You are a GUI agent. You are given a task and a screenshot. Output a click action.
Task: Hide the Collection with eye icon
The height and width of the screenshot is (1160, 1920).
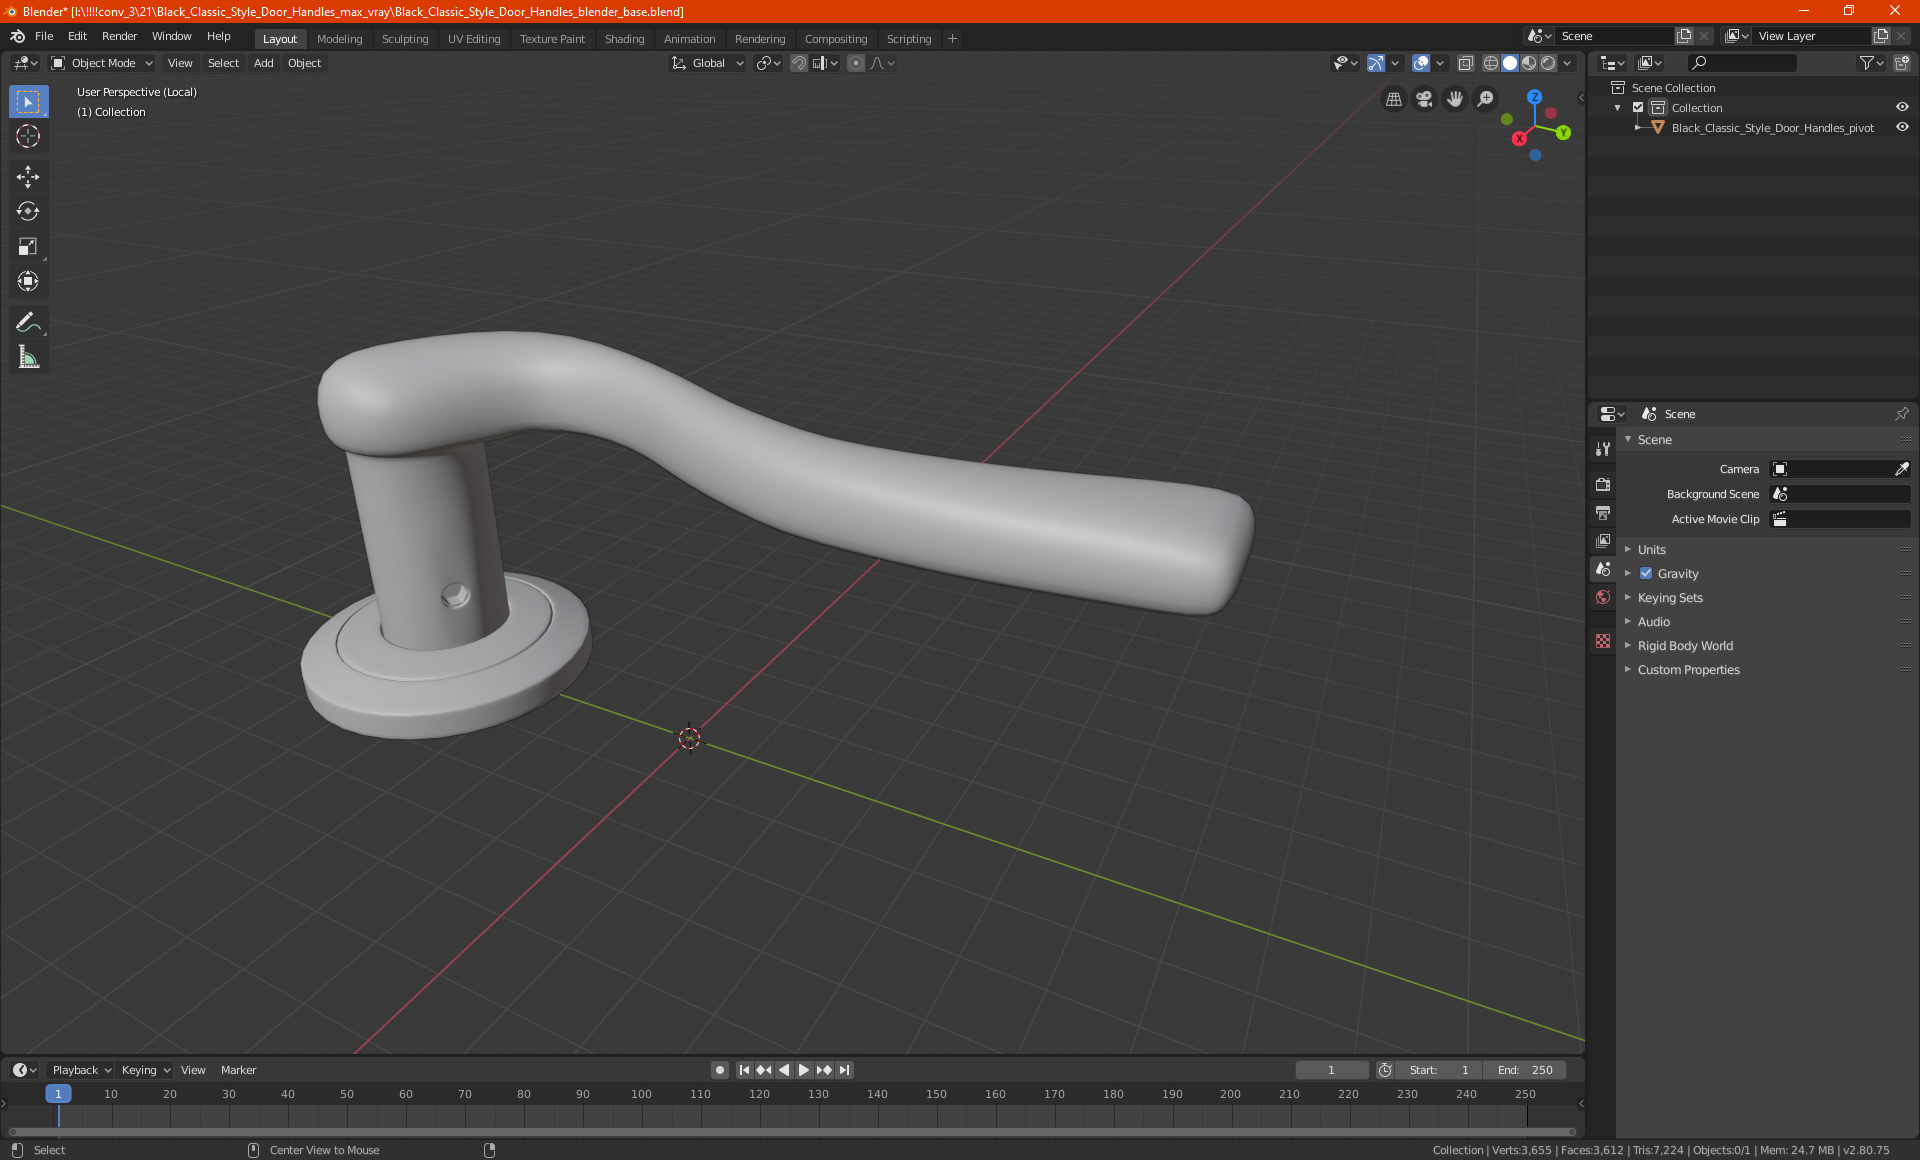pos(1902,108)
